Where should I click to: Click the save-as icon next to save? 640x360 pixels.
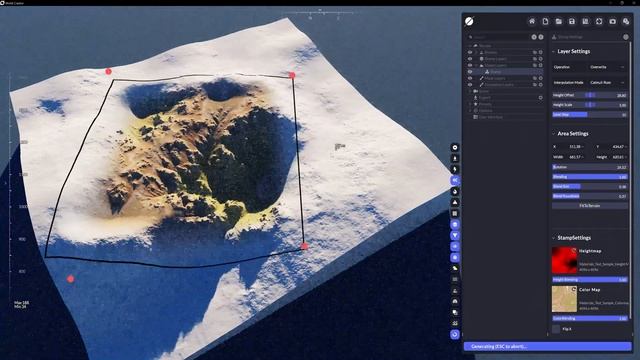585,21
